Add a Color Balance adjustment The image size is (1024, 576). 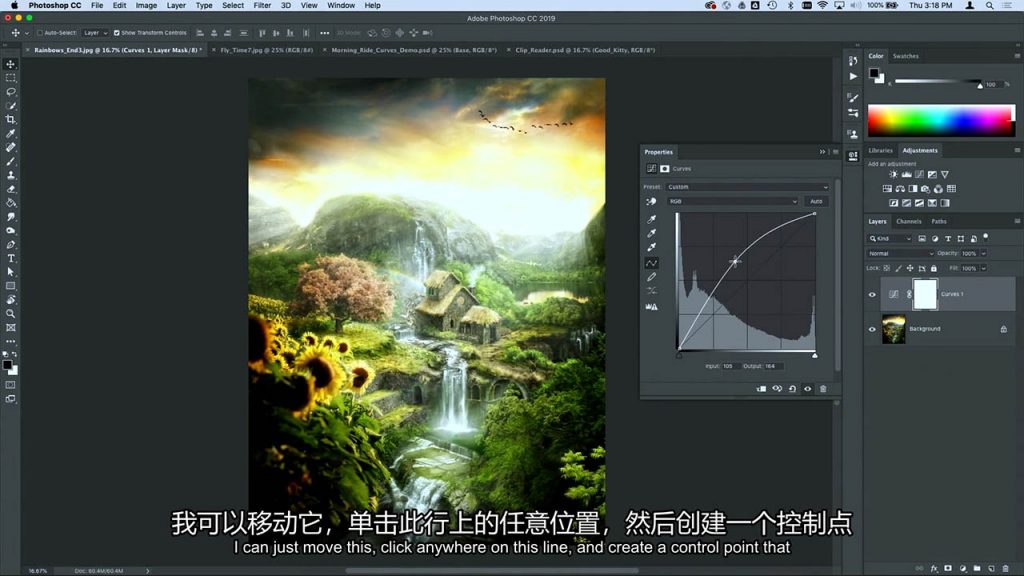point(900,189)
